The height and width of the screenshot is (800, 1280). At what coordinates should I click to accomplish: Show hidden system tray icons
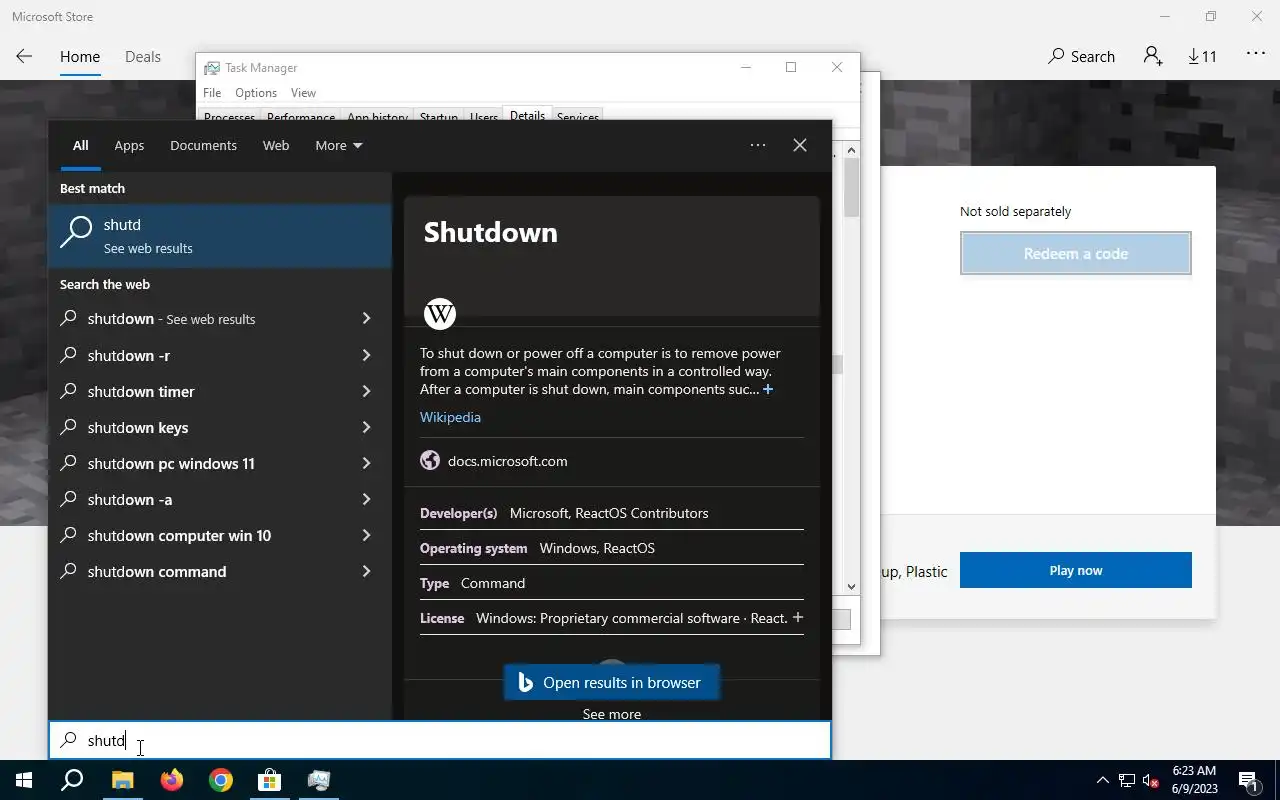tap(1103, 780)
